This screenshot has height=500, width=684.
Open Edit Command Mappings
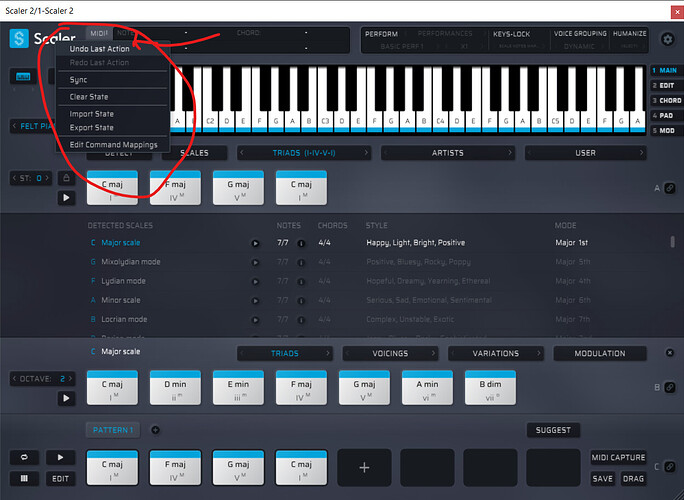[x=113, y=144]
